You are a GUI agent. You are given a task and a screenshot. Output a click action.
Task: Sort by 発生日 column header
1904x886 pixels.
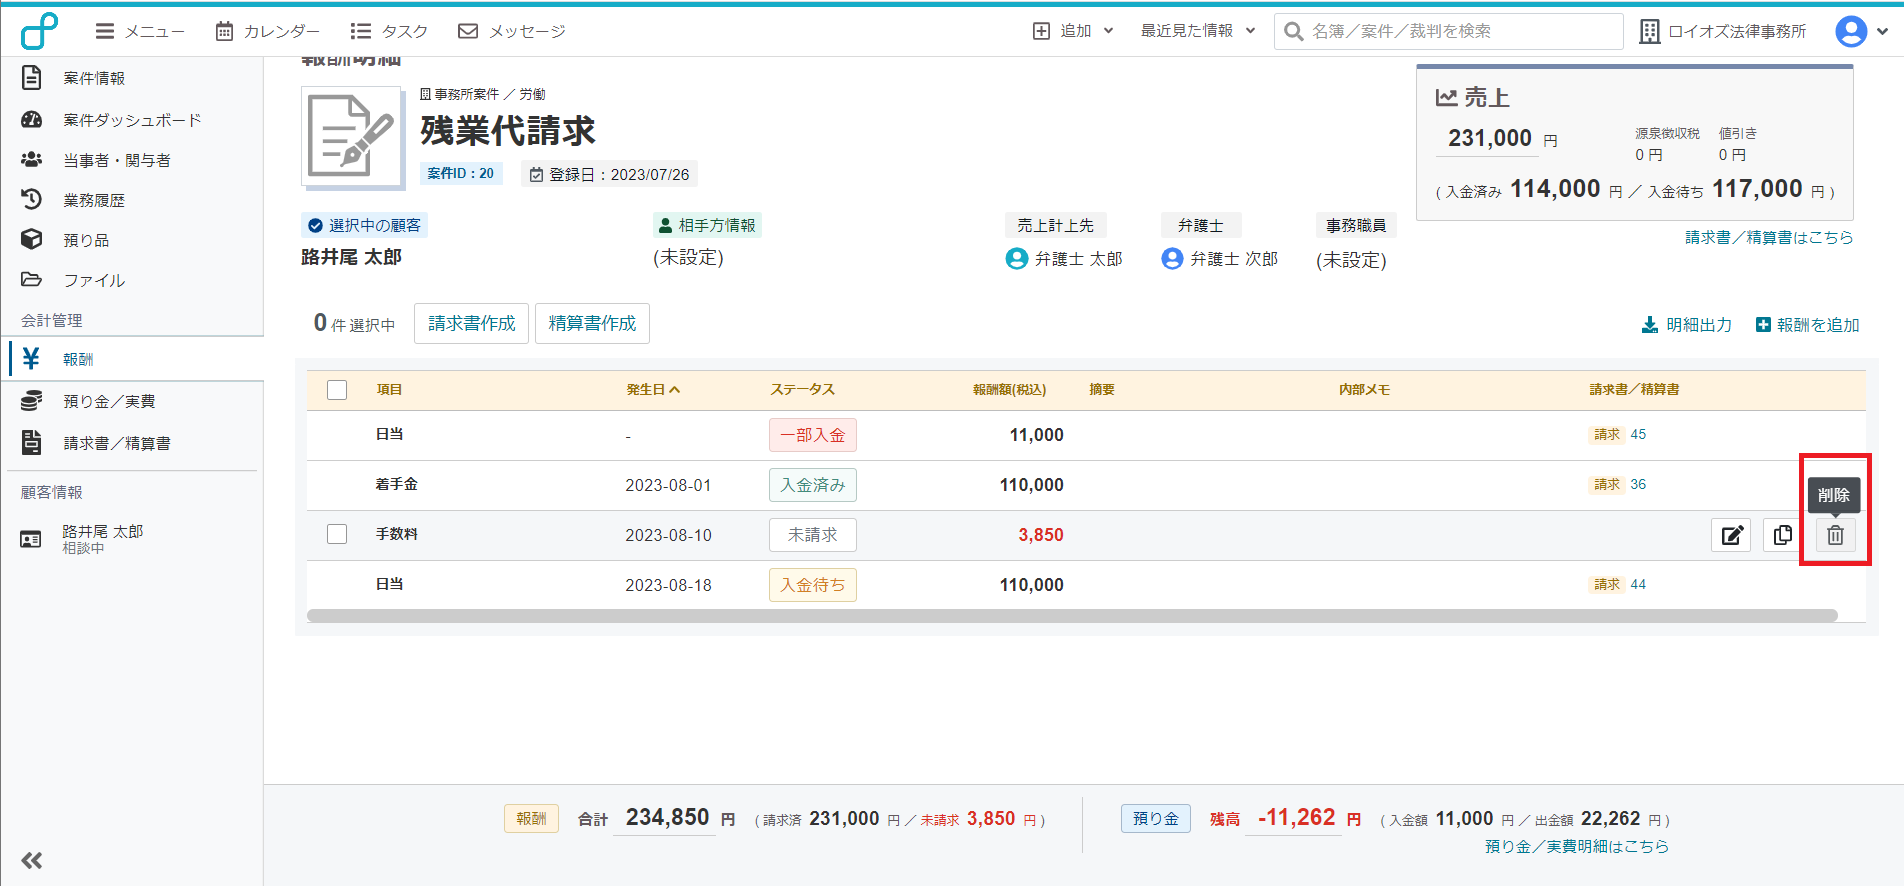click(653, 390)
